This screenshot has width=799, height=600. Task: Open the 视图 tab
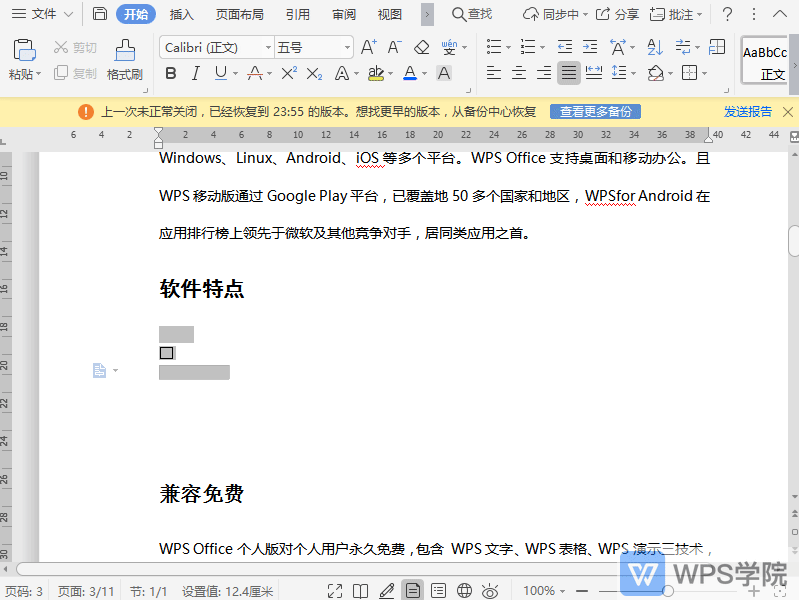390,14
